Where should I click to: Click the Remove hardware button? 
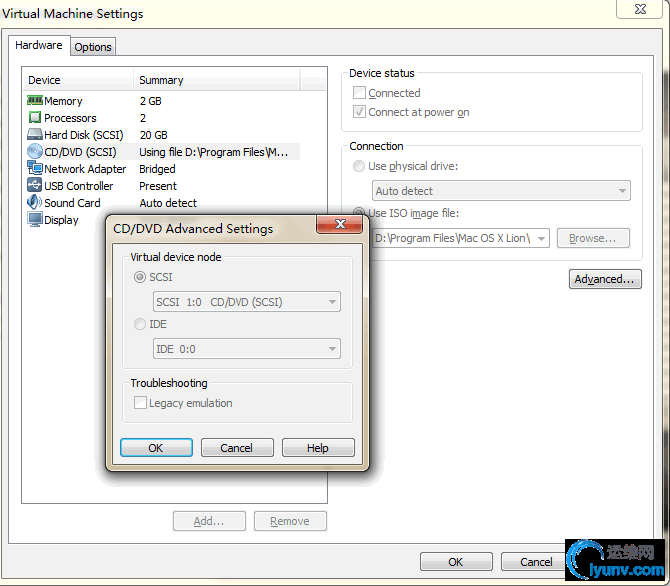coord(290,521)
